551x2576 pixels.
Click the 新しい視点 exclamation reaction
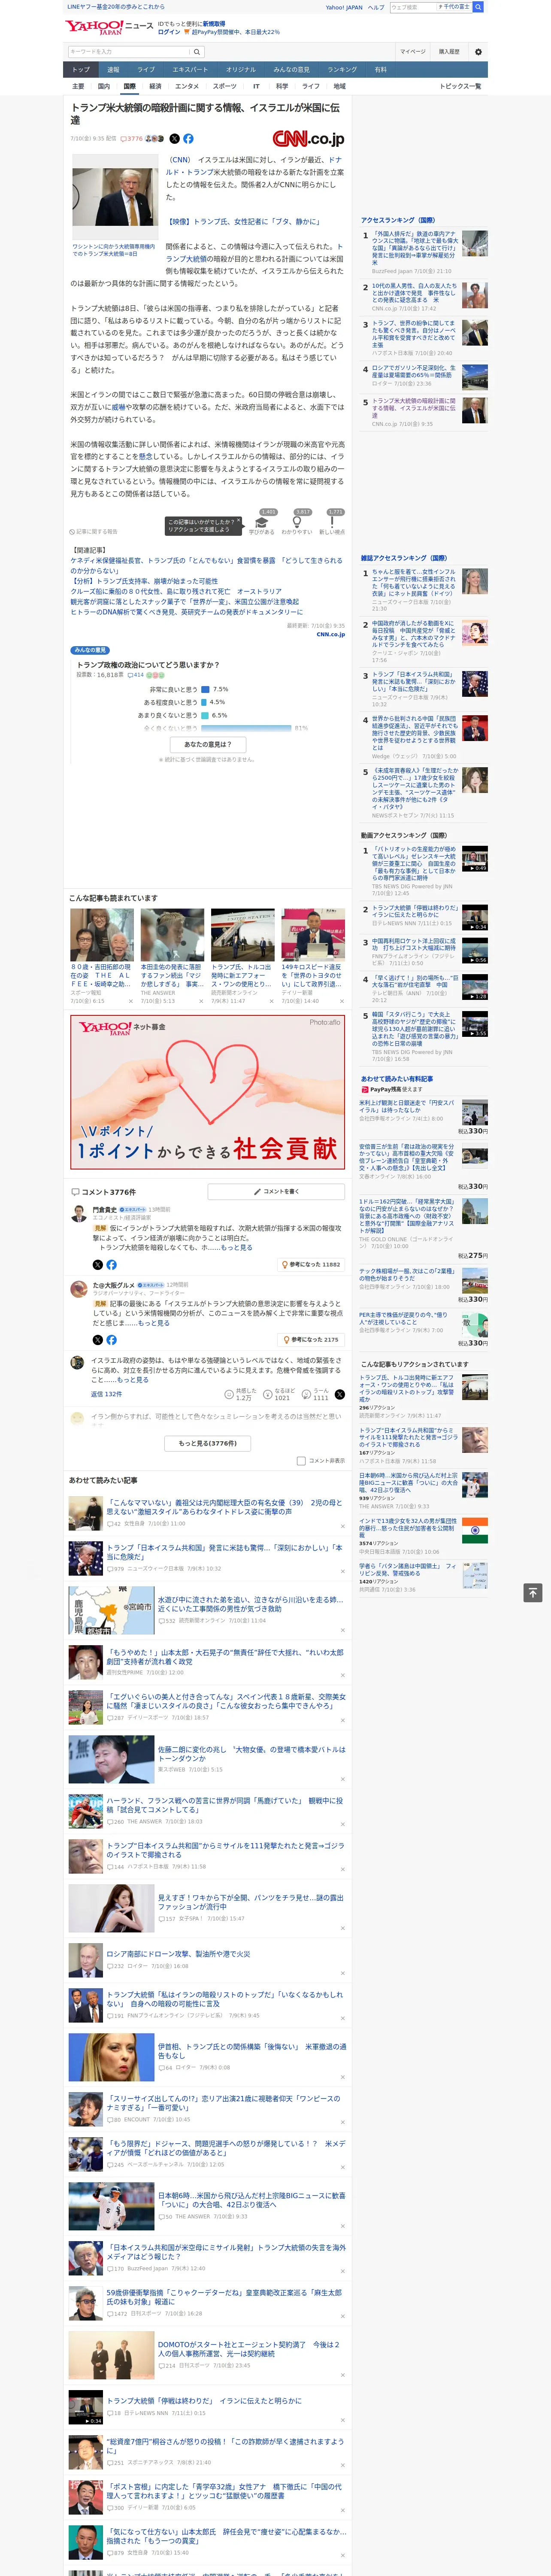click(332, 522)
